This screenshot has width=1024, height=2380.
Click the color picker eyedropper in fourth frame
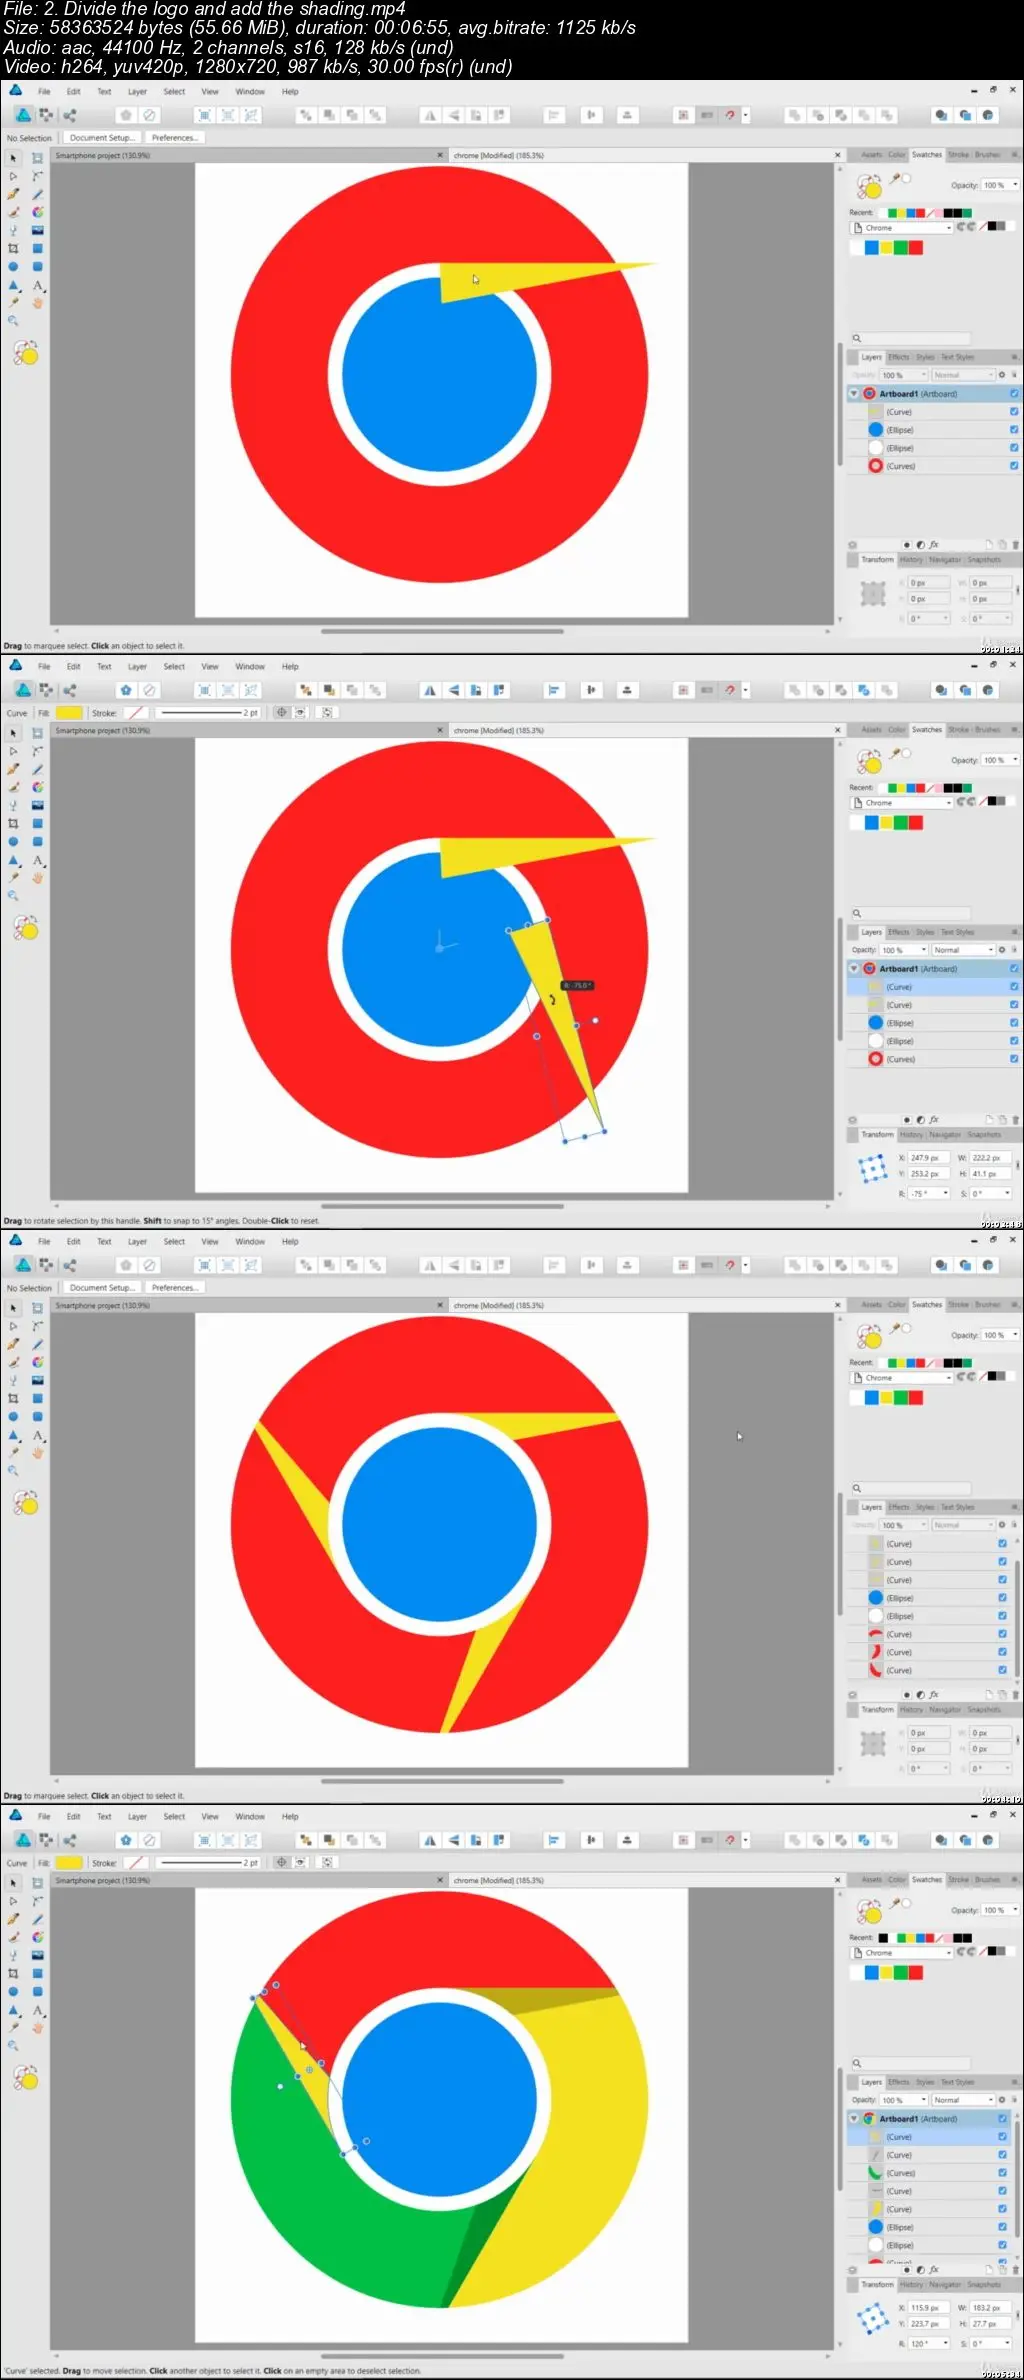pyautogui.click(x=896, y=1904)
